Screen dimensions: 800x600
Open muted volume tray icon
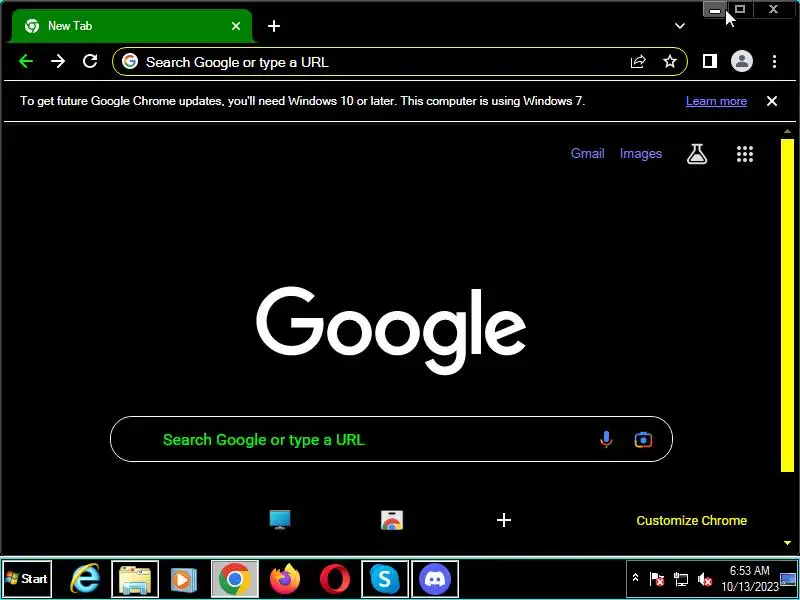705,579
